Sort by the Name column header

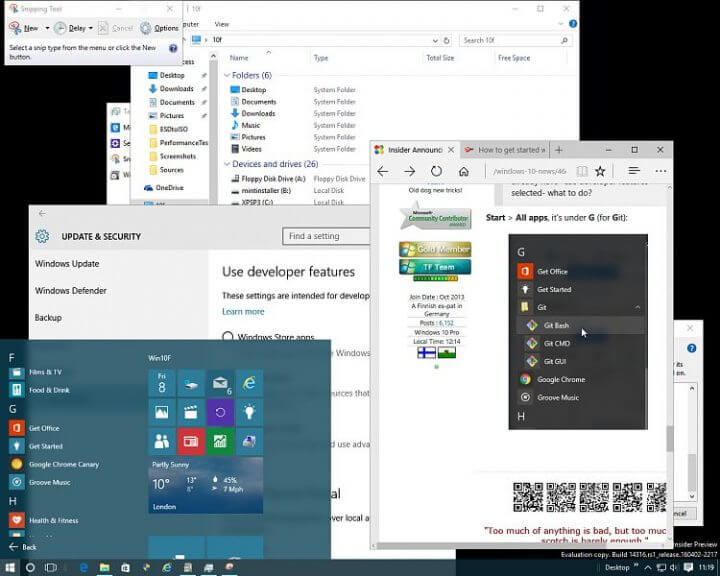239,58
